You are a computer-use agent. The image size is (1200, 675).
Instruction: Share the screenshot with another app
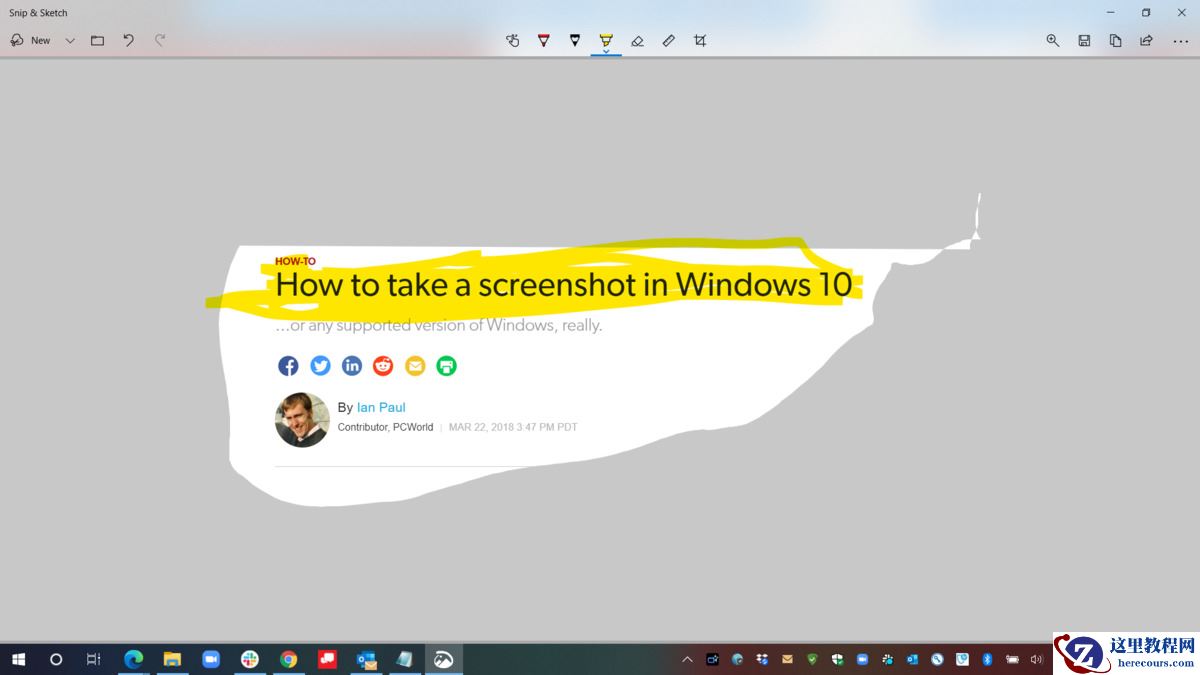[1146, 40]
